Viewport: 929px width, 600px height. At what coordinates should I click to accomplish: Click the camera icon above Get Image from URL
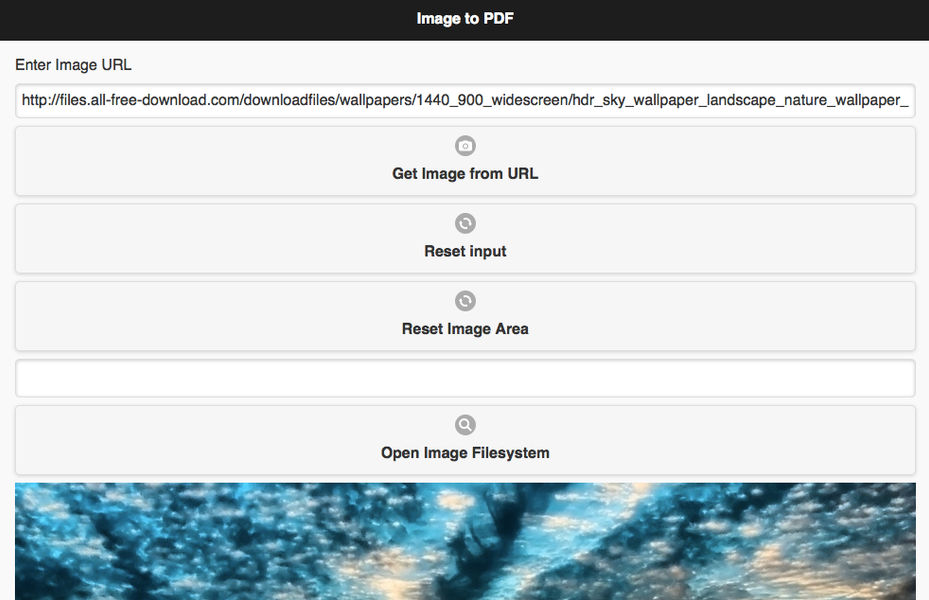click(465, 146)
